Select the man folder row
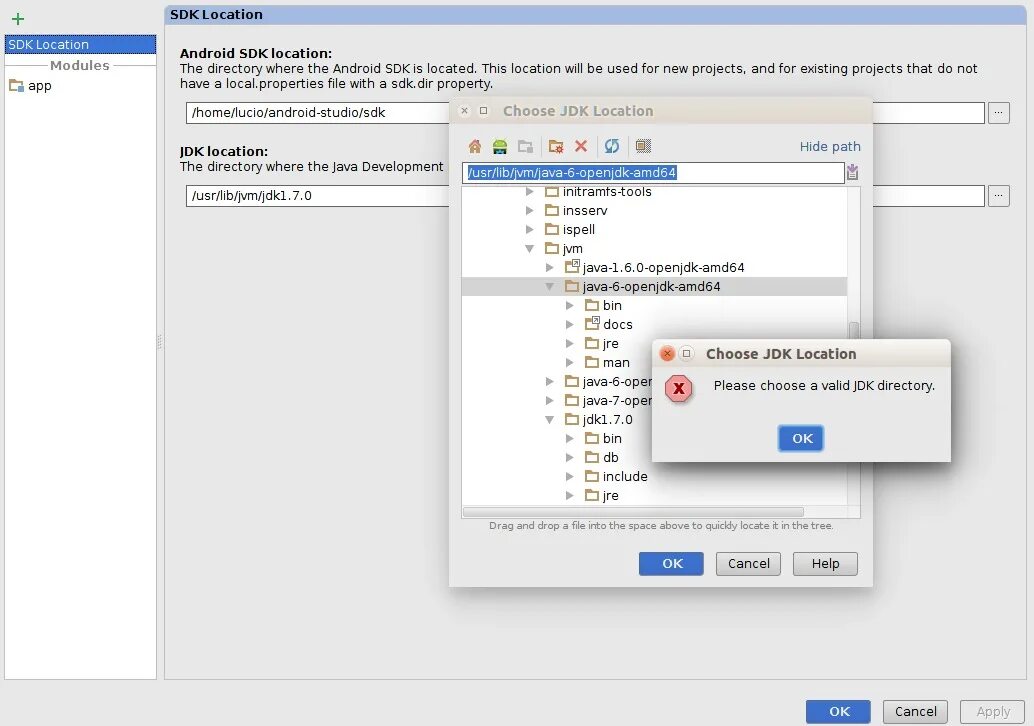The image size is (1034, 726). (x=607, y=363)
